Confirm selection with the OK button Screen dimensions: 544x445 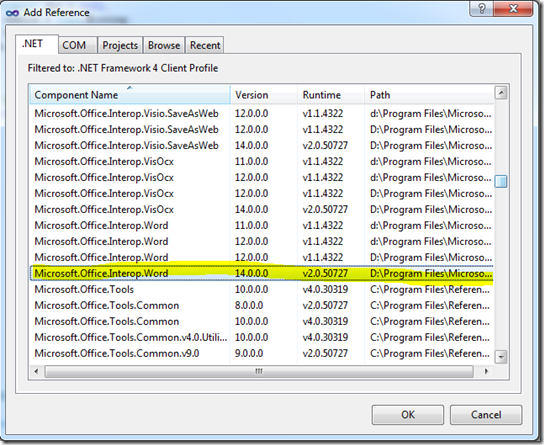pyautogui.click(x=408, y=414)
